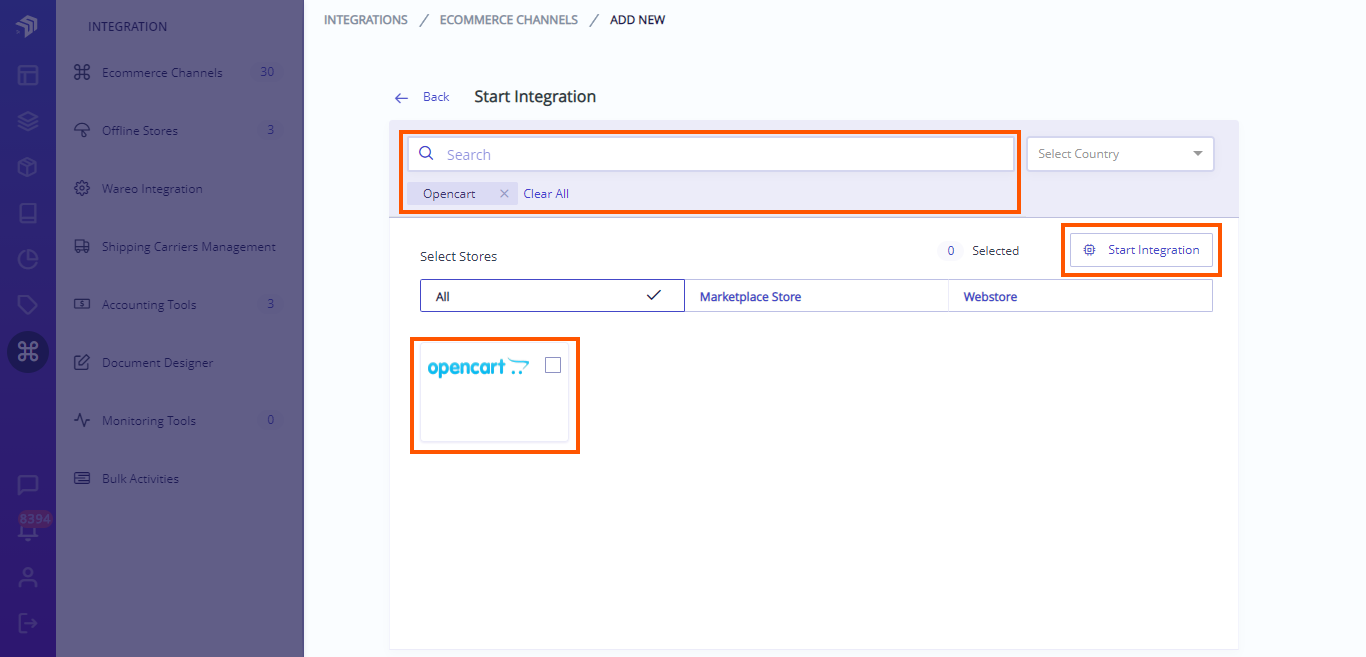Switch to the Marketplace Store tab

point(816,296)
